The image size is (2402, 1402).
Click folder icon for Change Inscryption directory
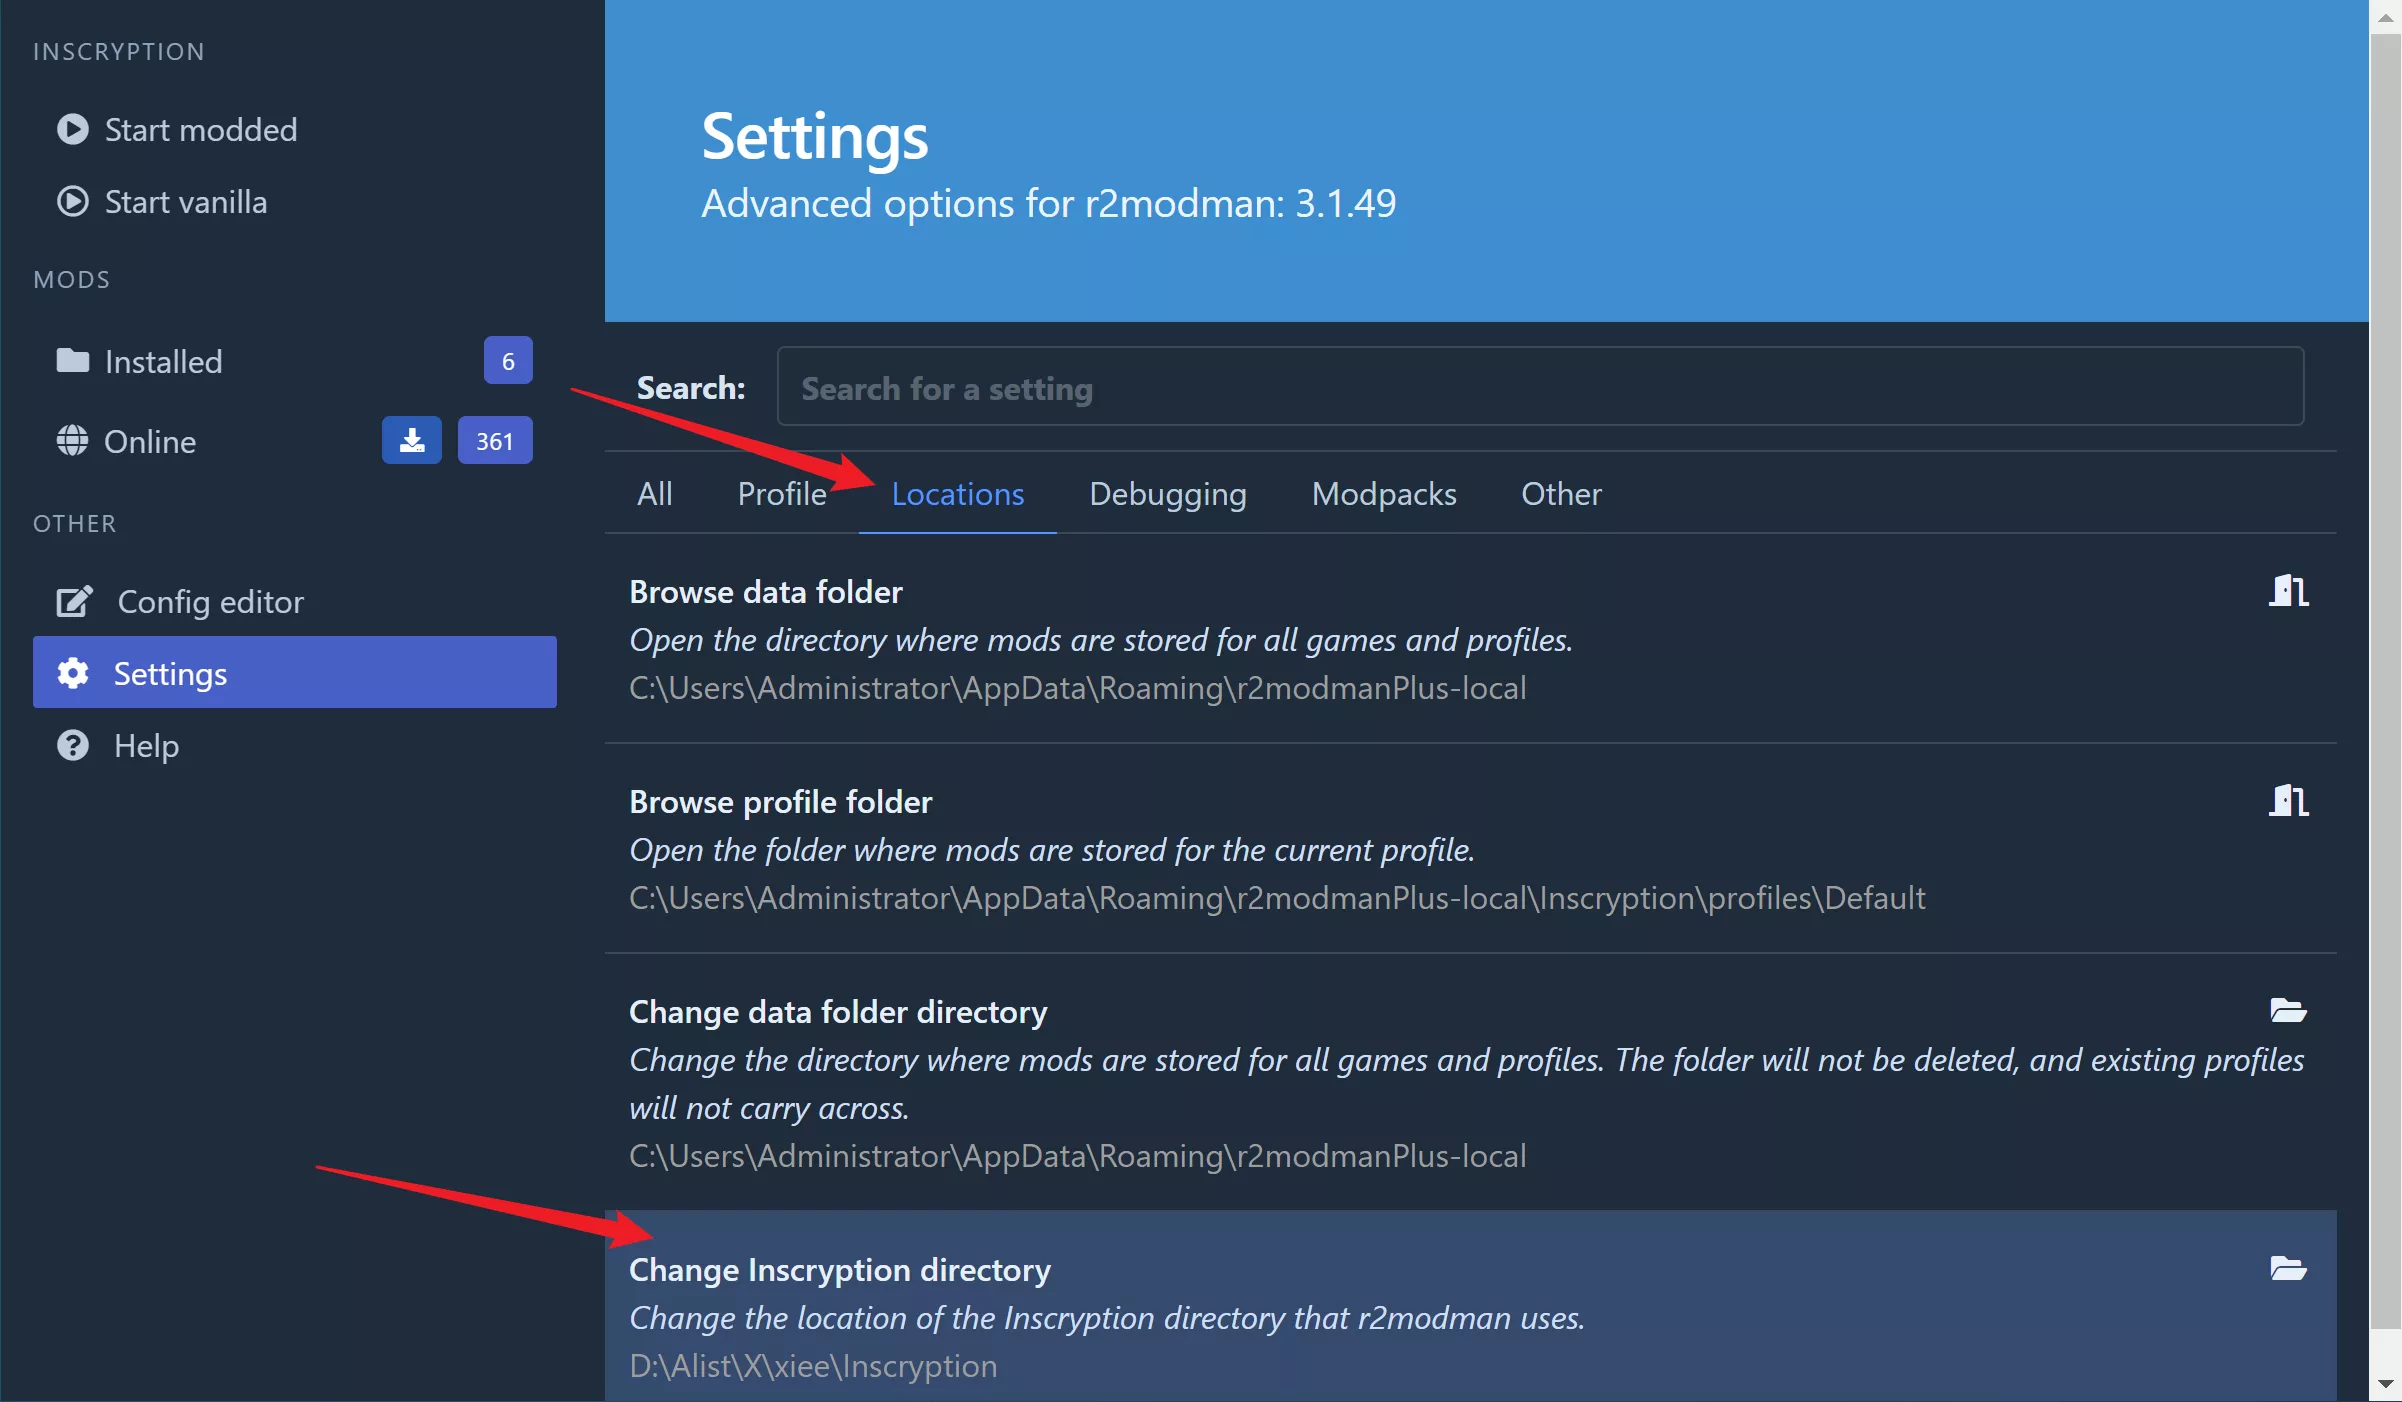[x=2288, y=1269]
